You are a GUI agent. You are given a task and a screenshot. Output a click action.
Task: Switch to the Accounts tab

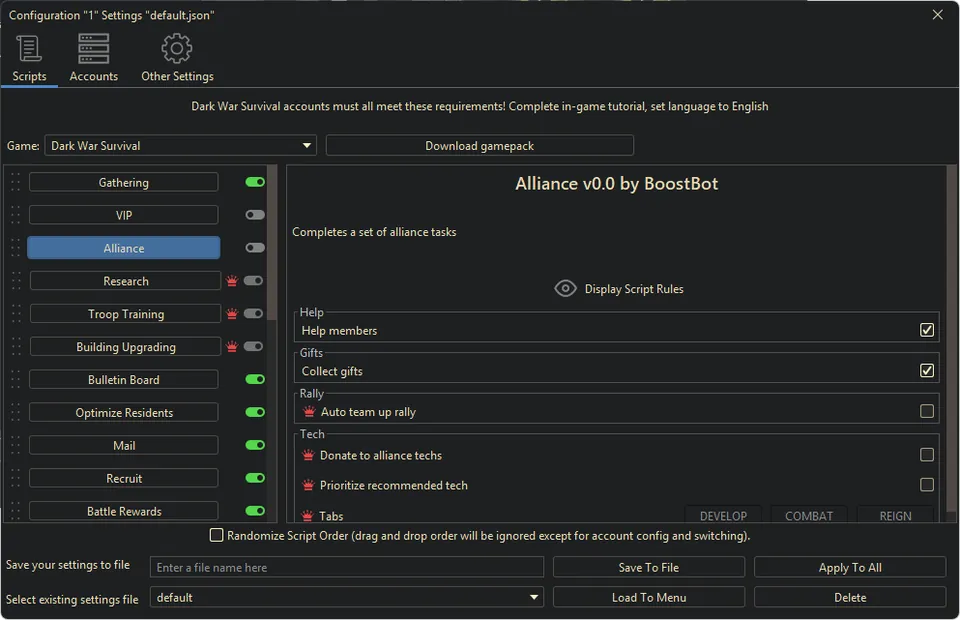[93, 59]
